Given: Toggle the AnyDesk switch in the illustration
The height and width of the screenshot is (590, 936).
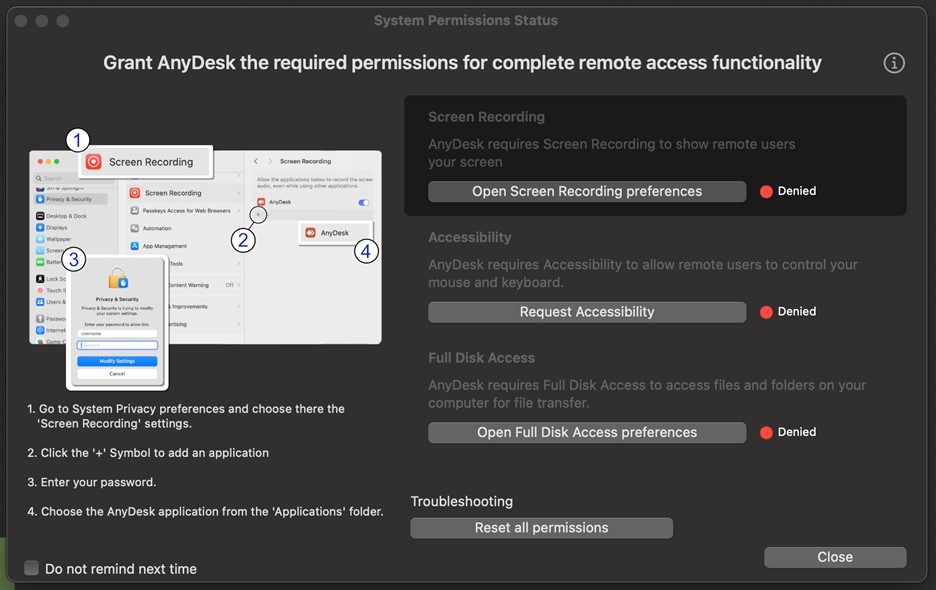Looking at the screenshot, I should coord(363,202).
